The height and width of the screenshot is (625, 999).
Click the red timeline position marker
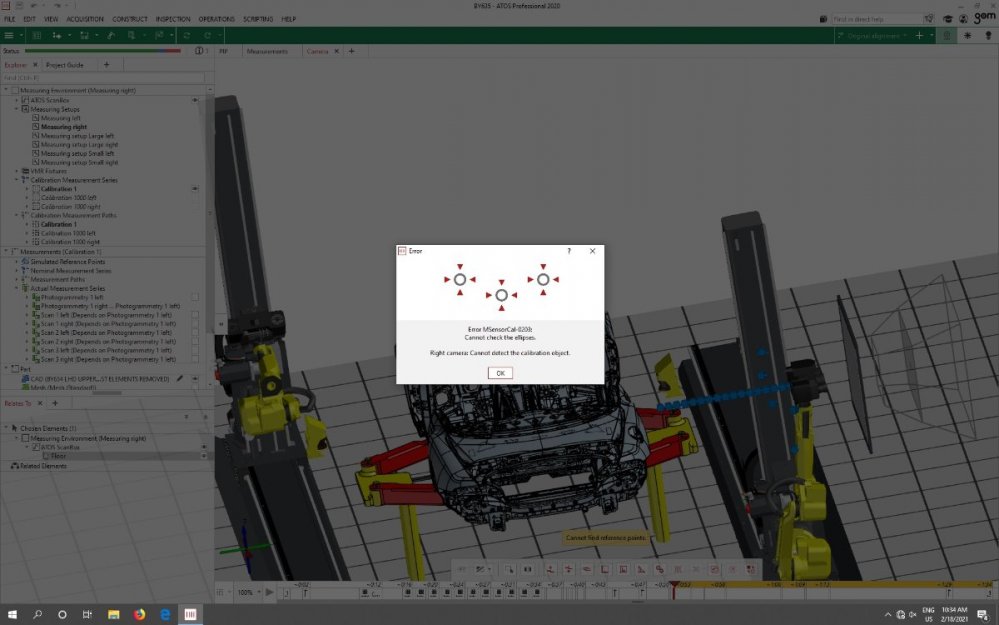(x=674, y=586)
